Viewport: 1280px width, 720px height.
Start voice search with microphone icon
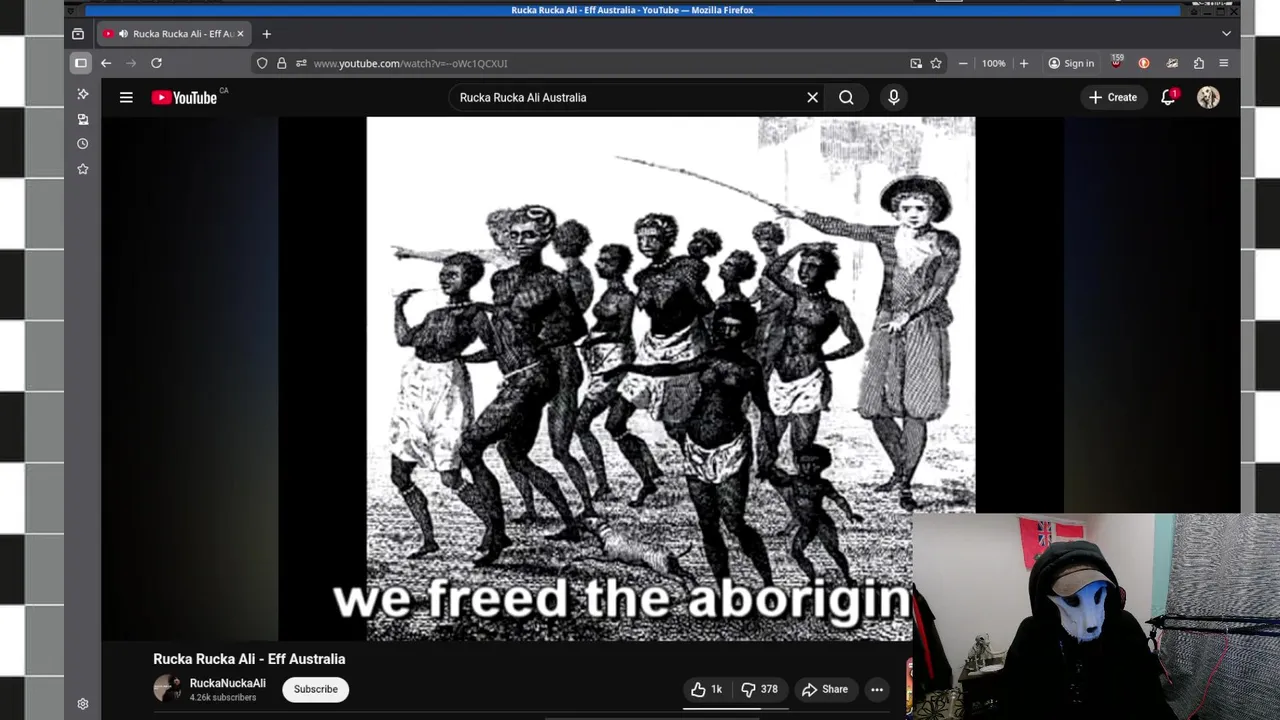[x=894, y=97]
